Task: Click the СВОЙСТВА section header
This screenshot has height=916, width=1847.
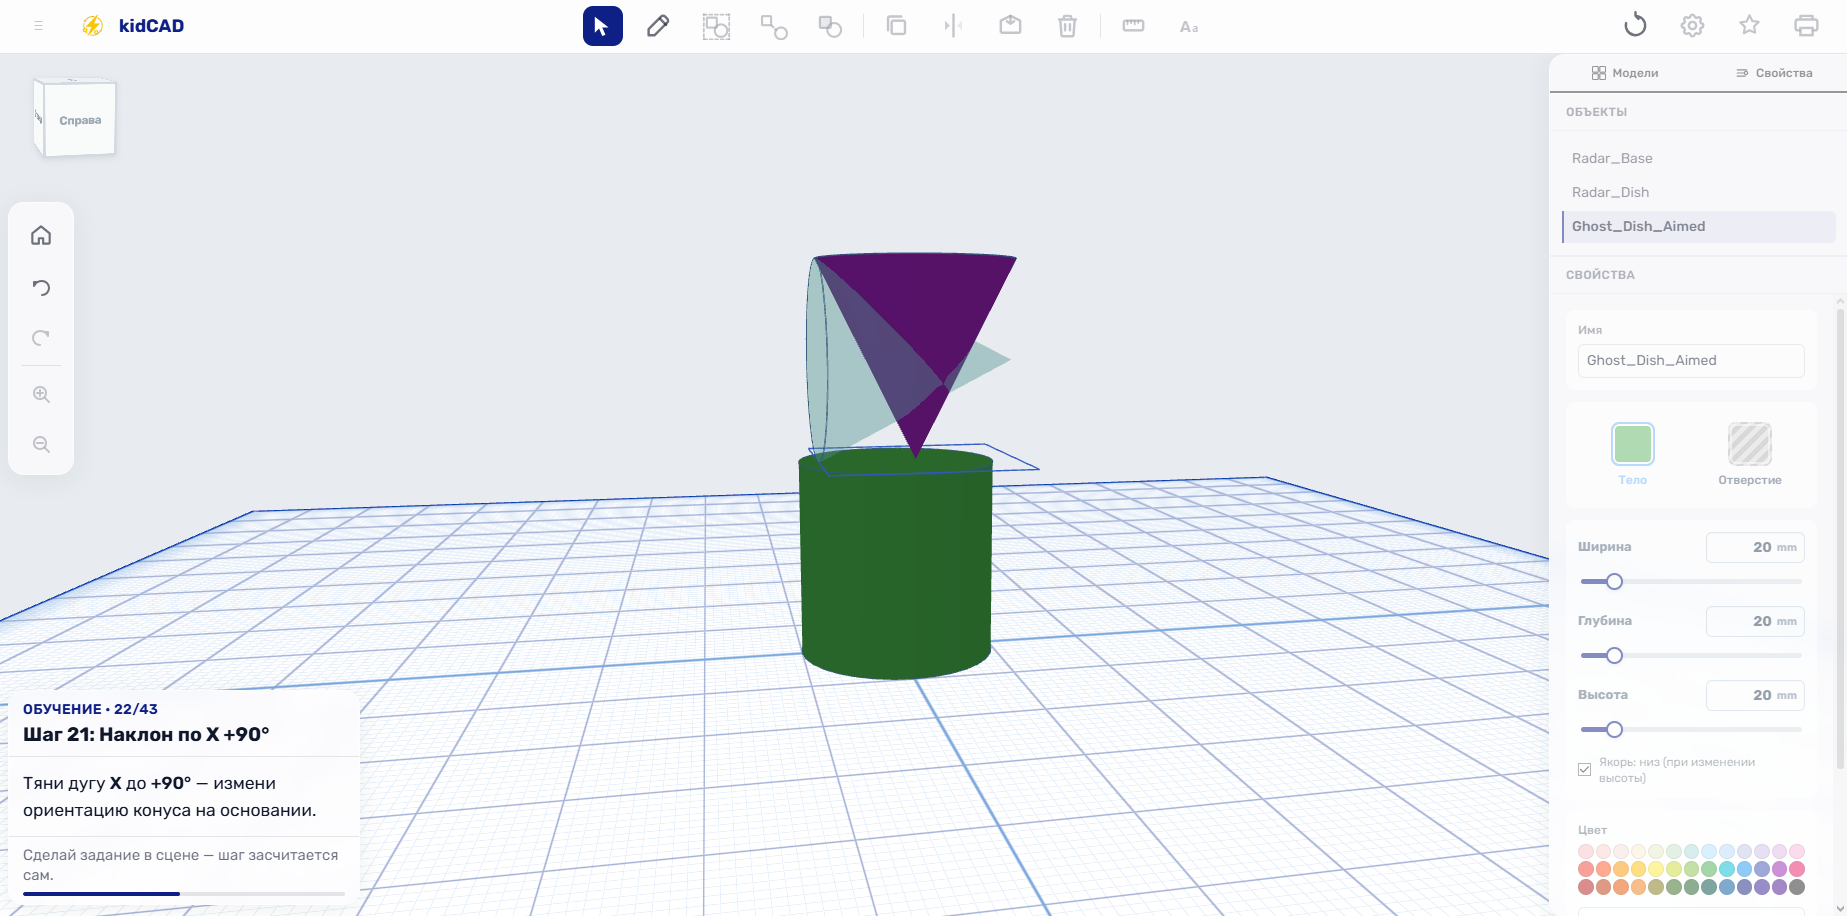Action: tap(1600, 275)
